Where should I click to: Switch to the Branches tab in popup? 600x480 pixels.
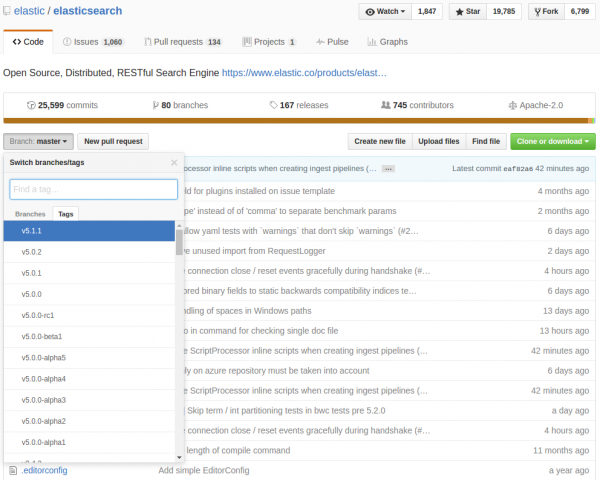[30, 214]
